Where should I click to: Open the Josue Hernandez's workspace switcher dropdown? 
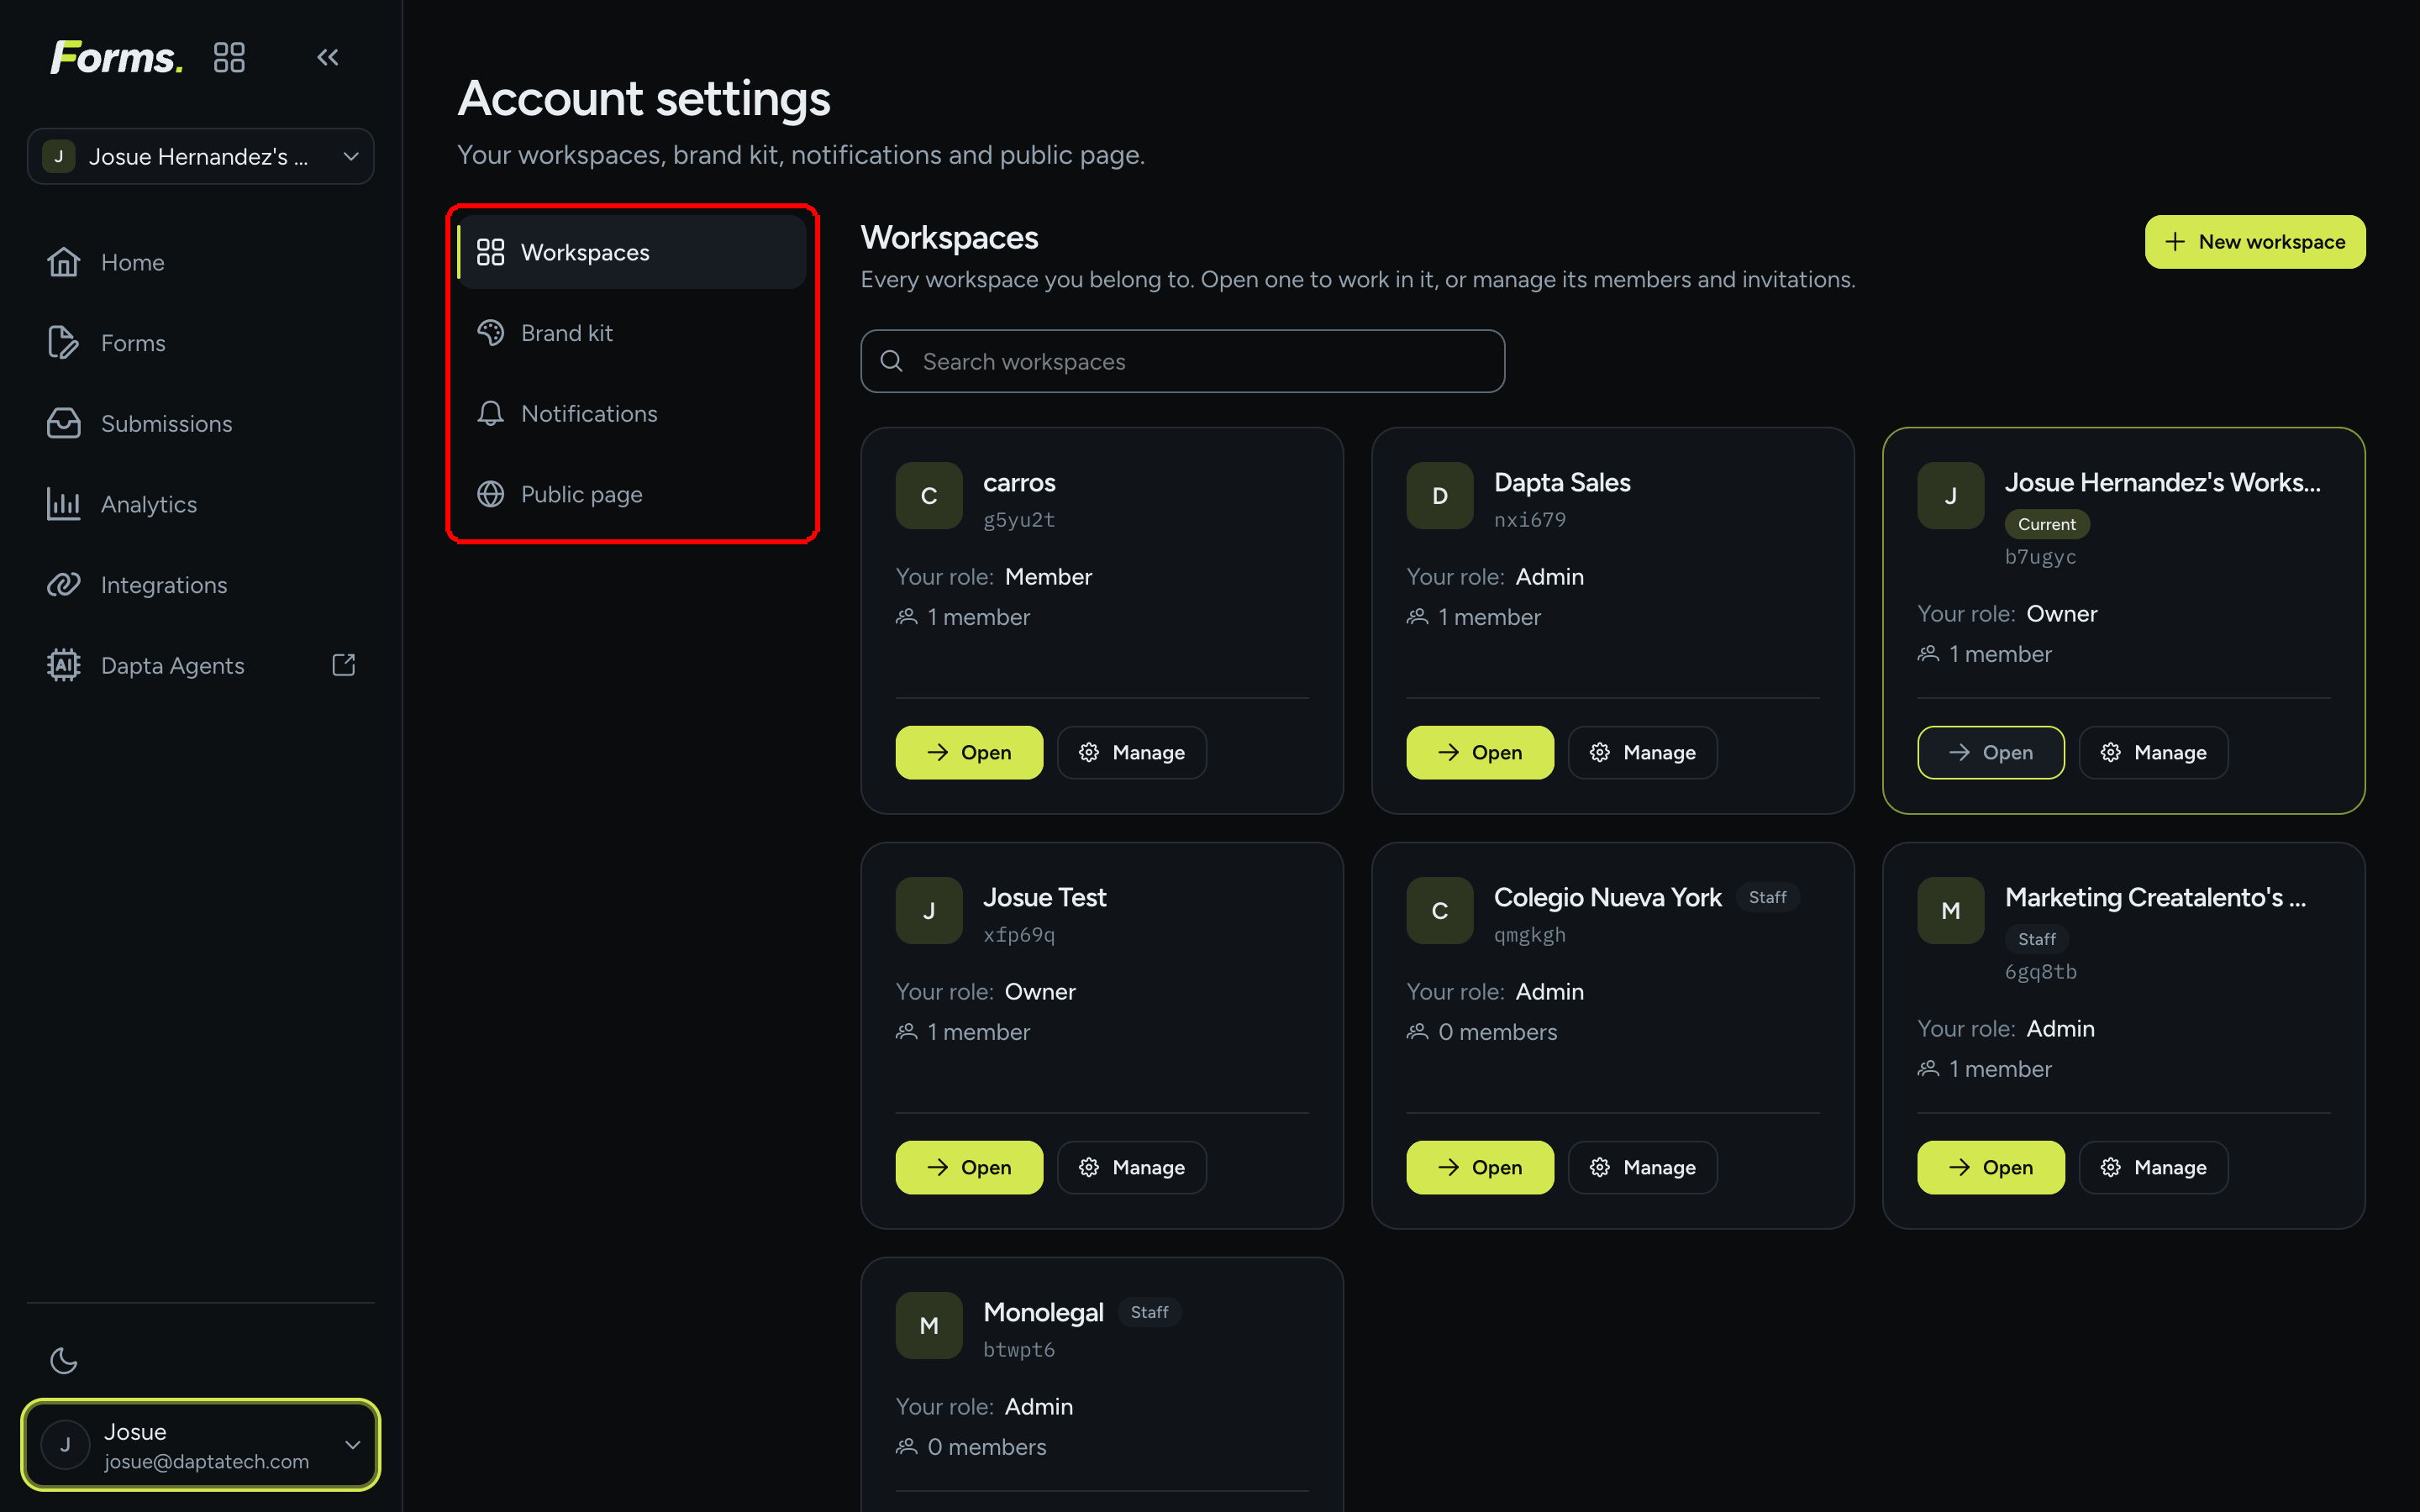201,156
